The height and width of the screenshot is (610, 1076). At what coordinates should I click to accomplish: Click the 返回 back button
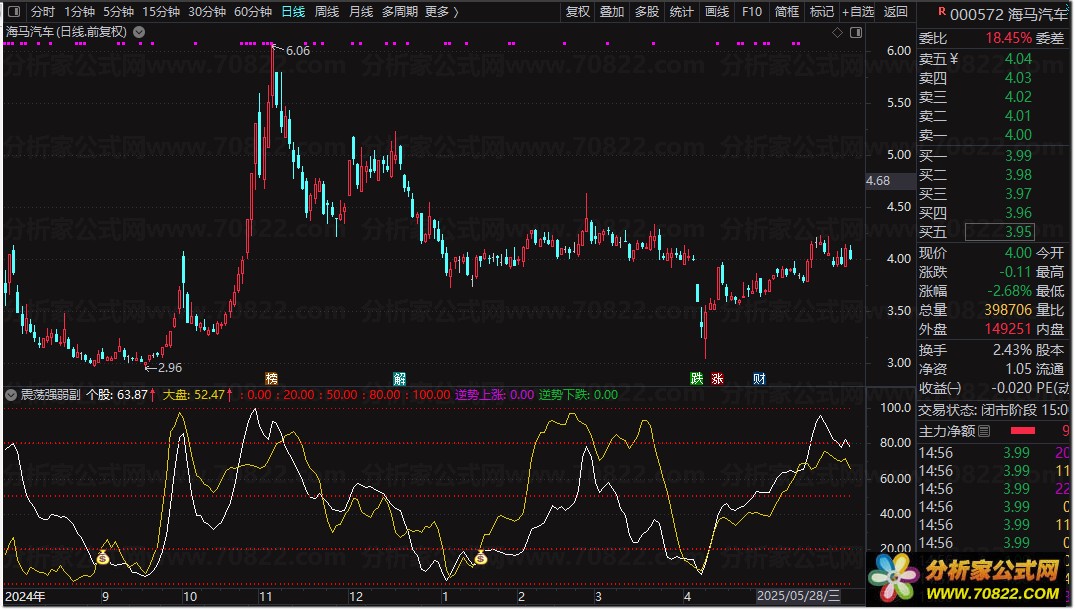(x=896, y=12)
